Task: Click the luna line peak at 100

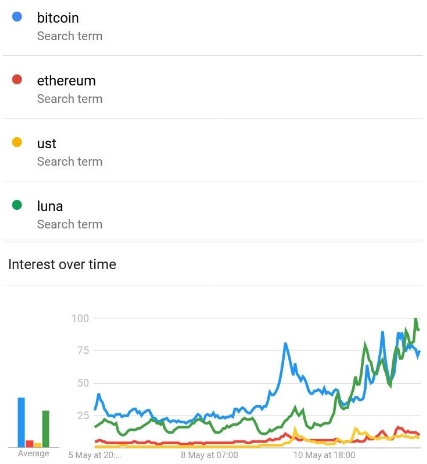Action: (416, 319)
